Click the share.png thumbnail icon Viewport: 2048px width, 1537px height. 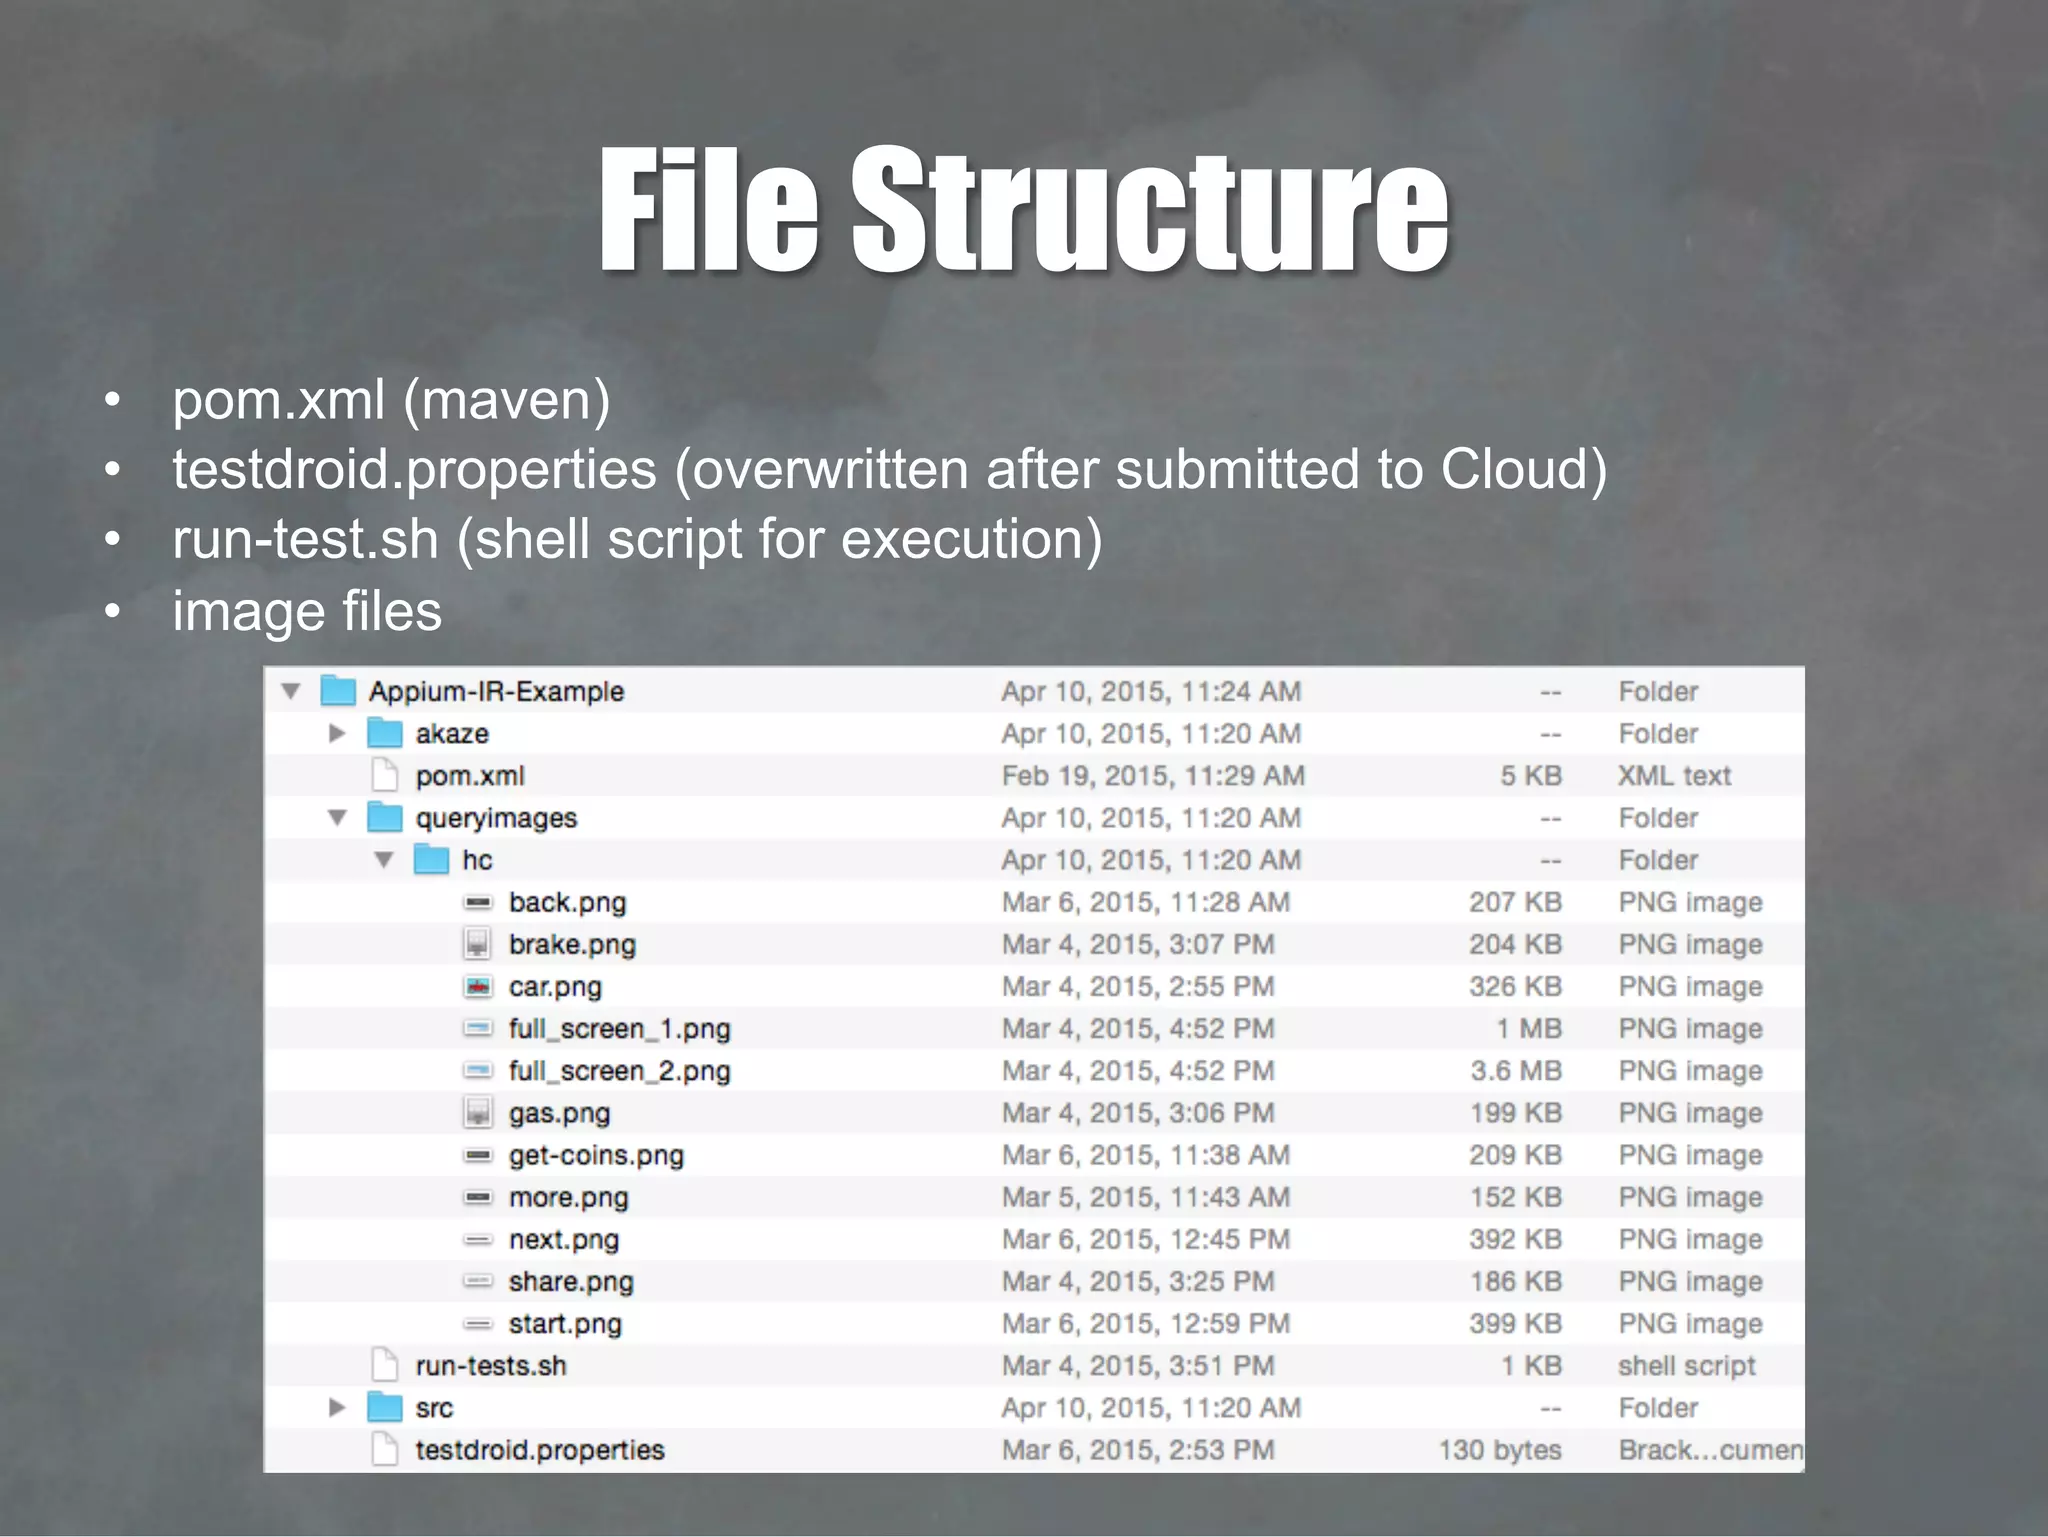tap(478, 1281)
